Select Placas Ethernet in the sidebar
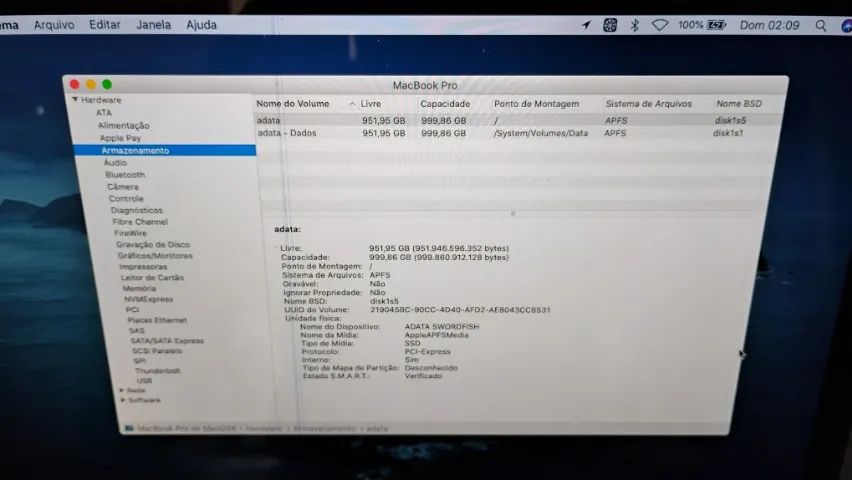Viewport: 852px width, 480px height. click(157, 320)
